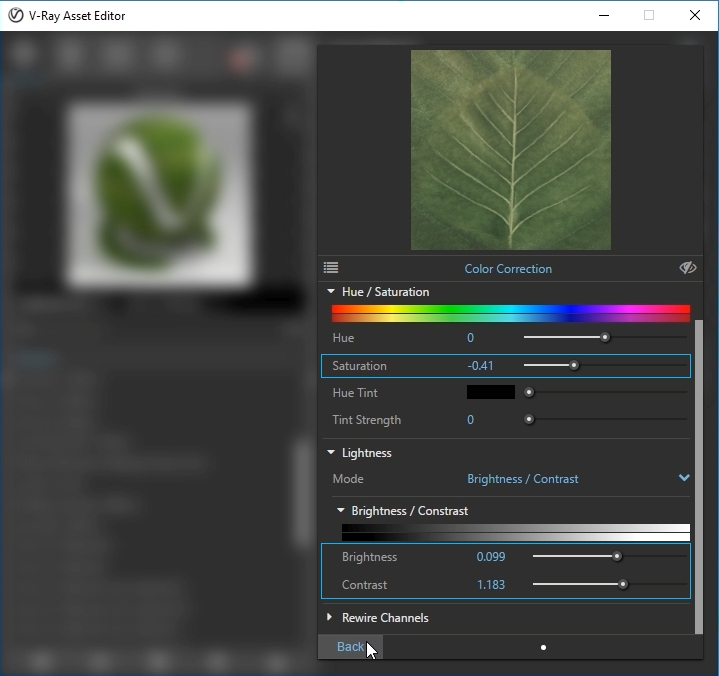This screenshot has height=676, width=719.
Task: Collapse the Brightness / Constrast subsection
Action: (341, 511)
